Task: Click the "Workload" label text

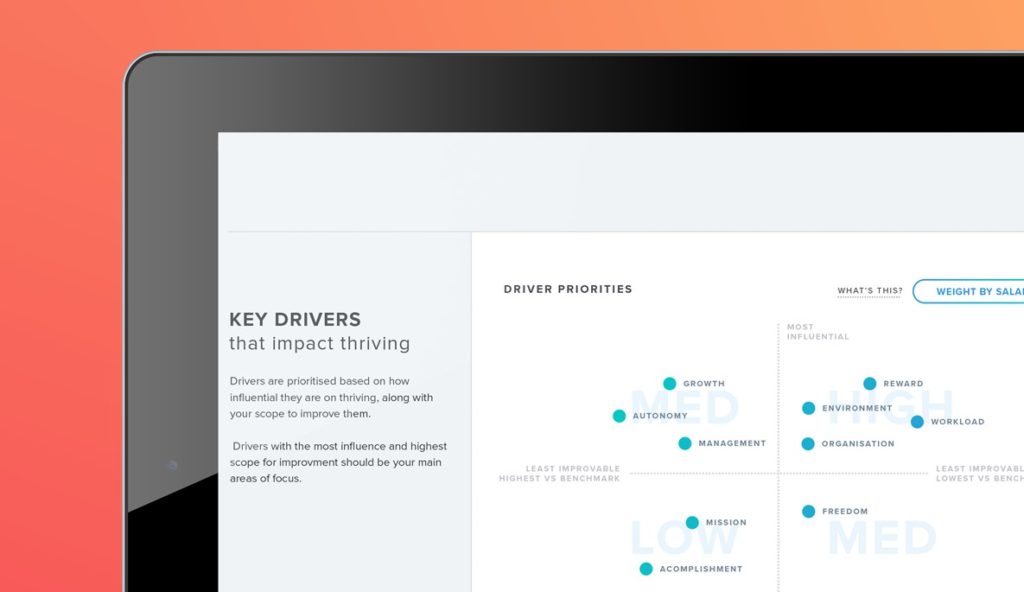Action: point(957,422)
